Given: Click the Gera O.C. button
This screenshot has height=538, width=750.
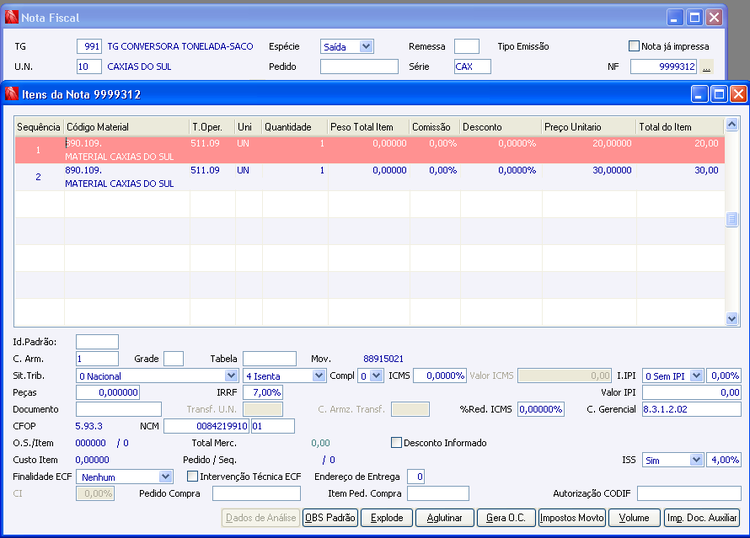Looking at the screenshot, I should (x=506, y=518).
